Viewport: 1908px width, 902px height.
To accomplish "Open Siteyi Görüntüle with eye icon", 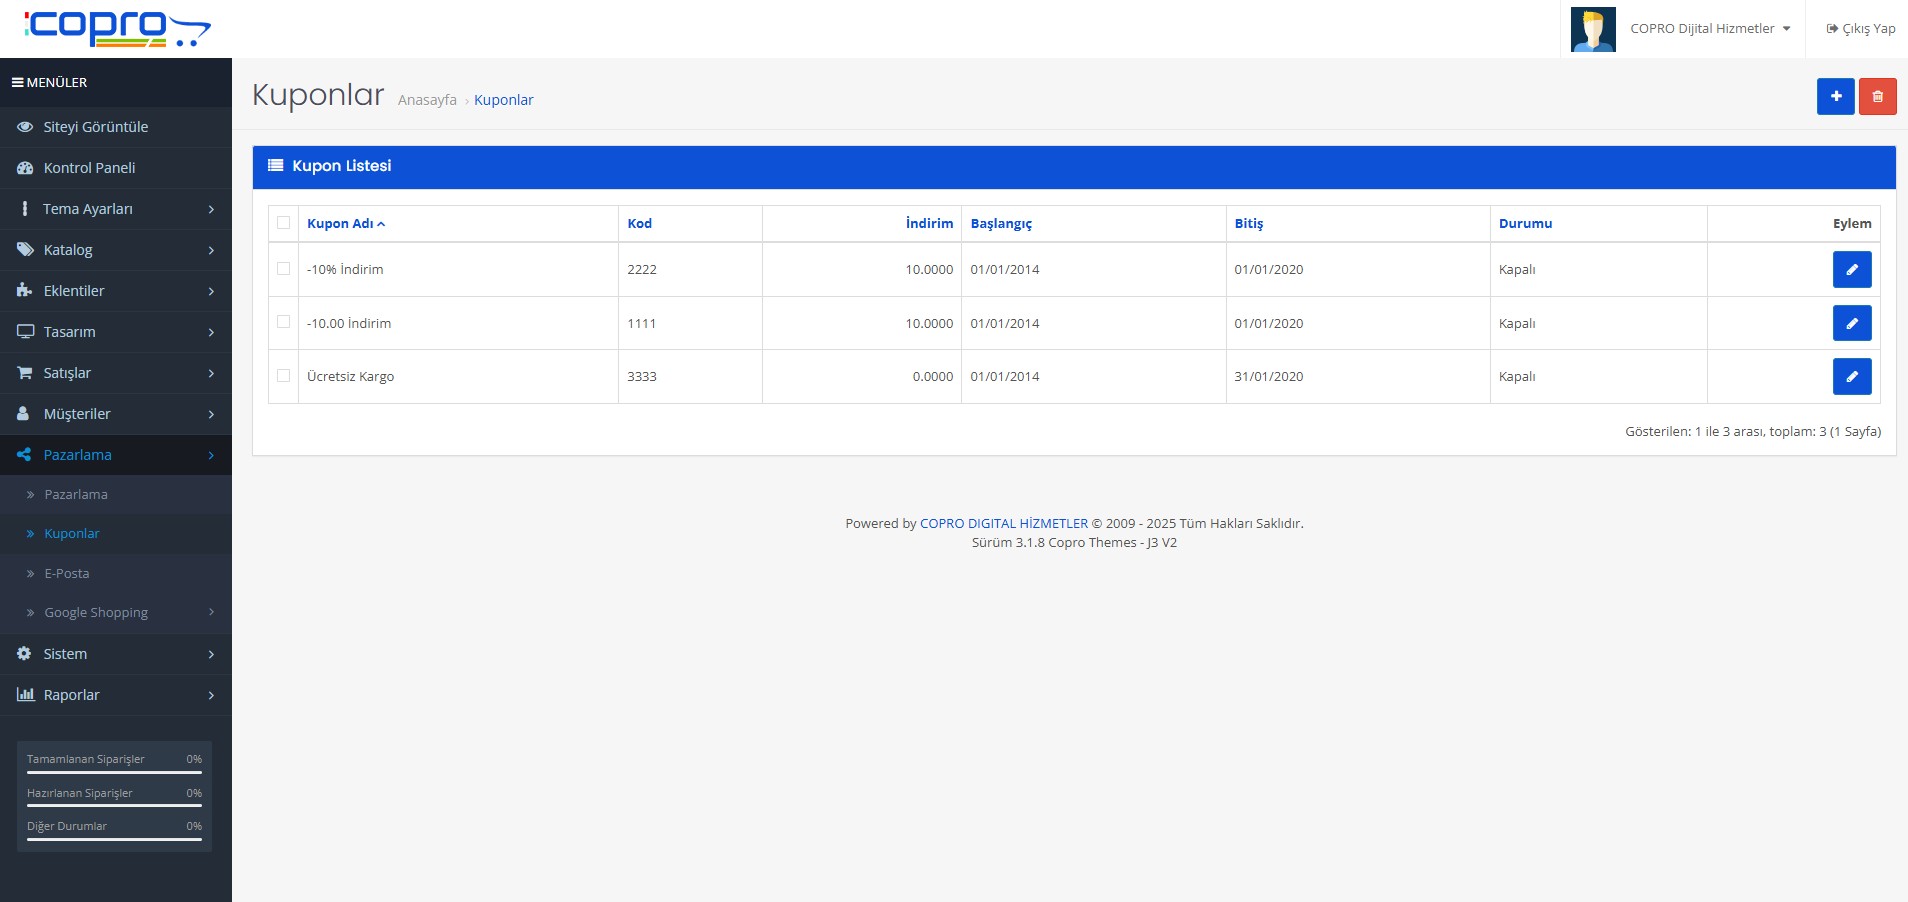I will 95,127.
